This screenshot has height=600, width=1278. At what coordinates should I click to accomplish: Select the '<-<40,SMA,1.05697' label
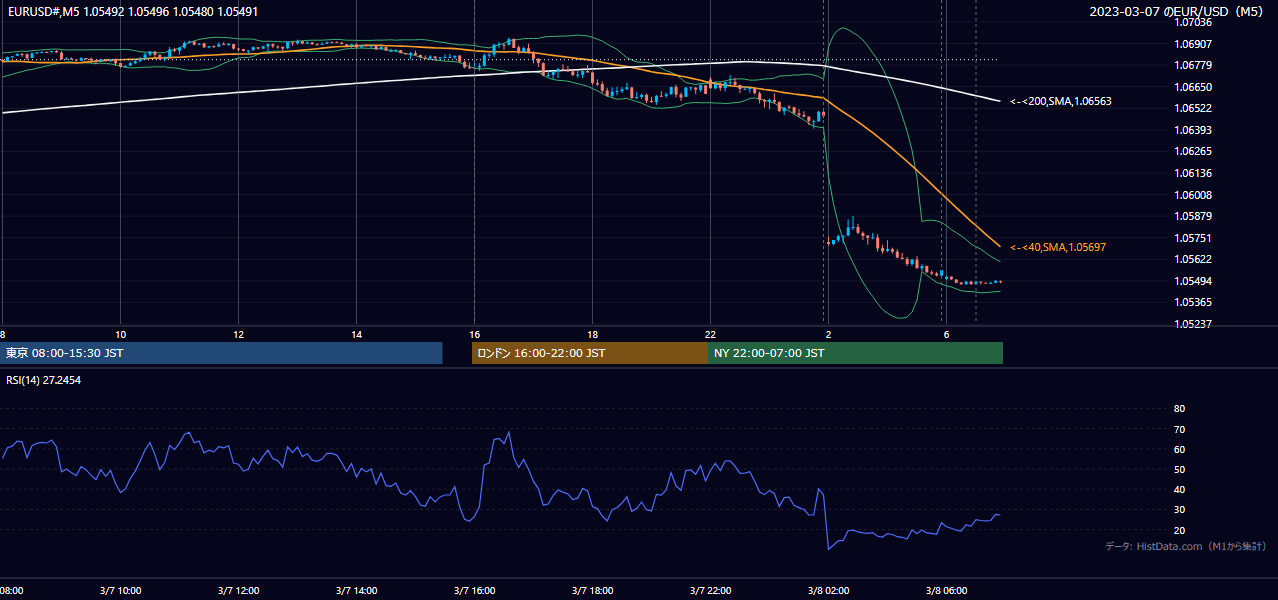pyautogui.click(x=1058, y=247)
